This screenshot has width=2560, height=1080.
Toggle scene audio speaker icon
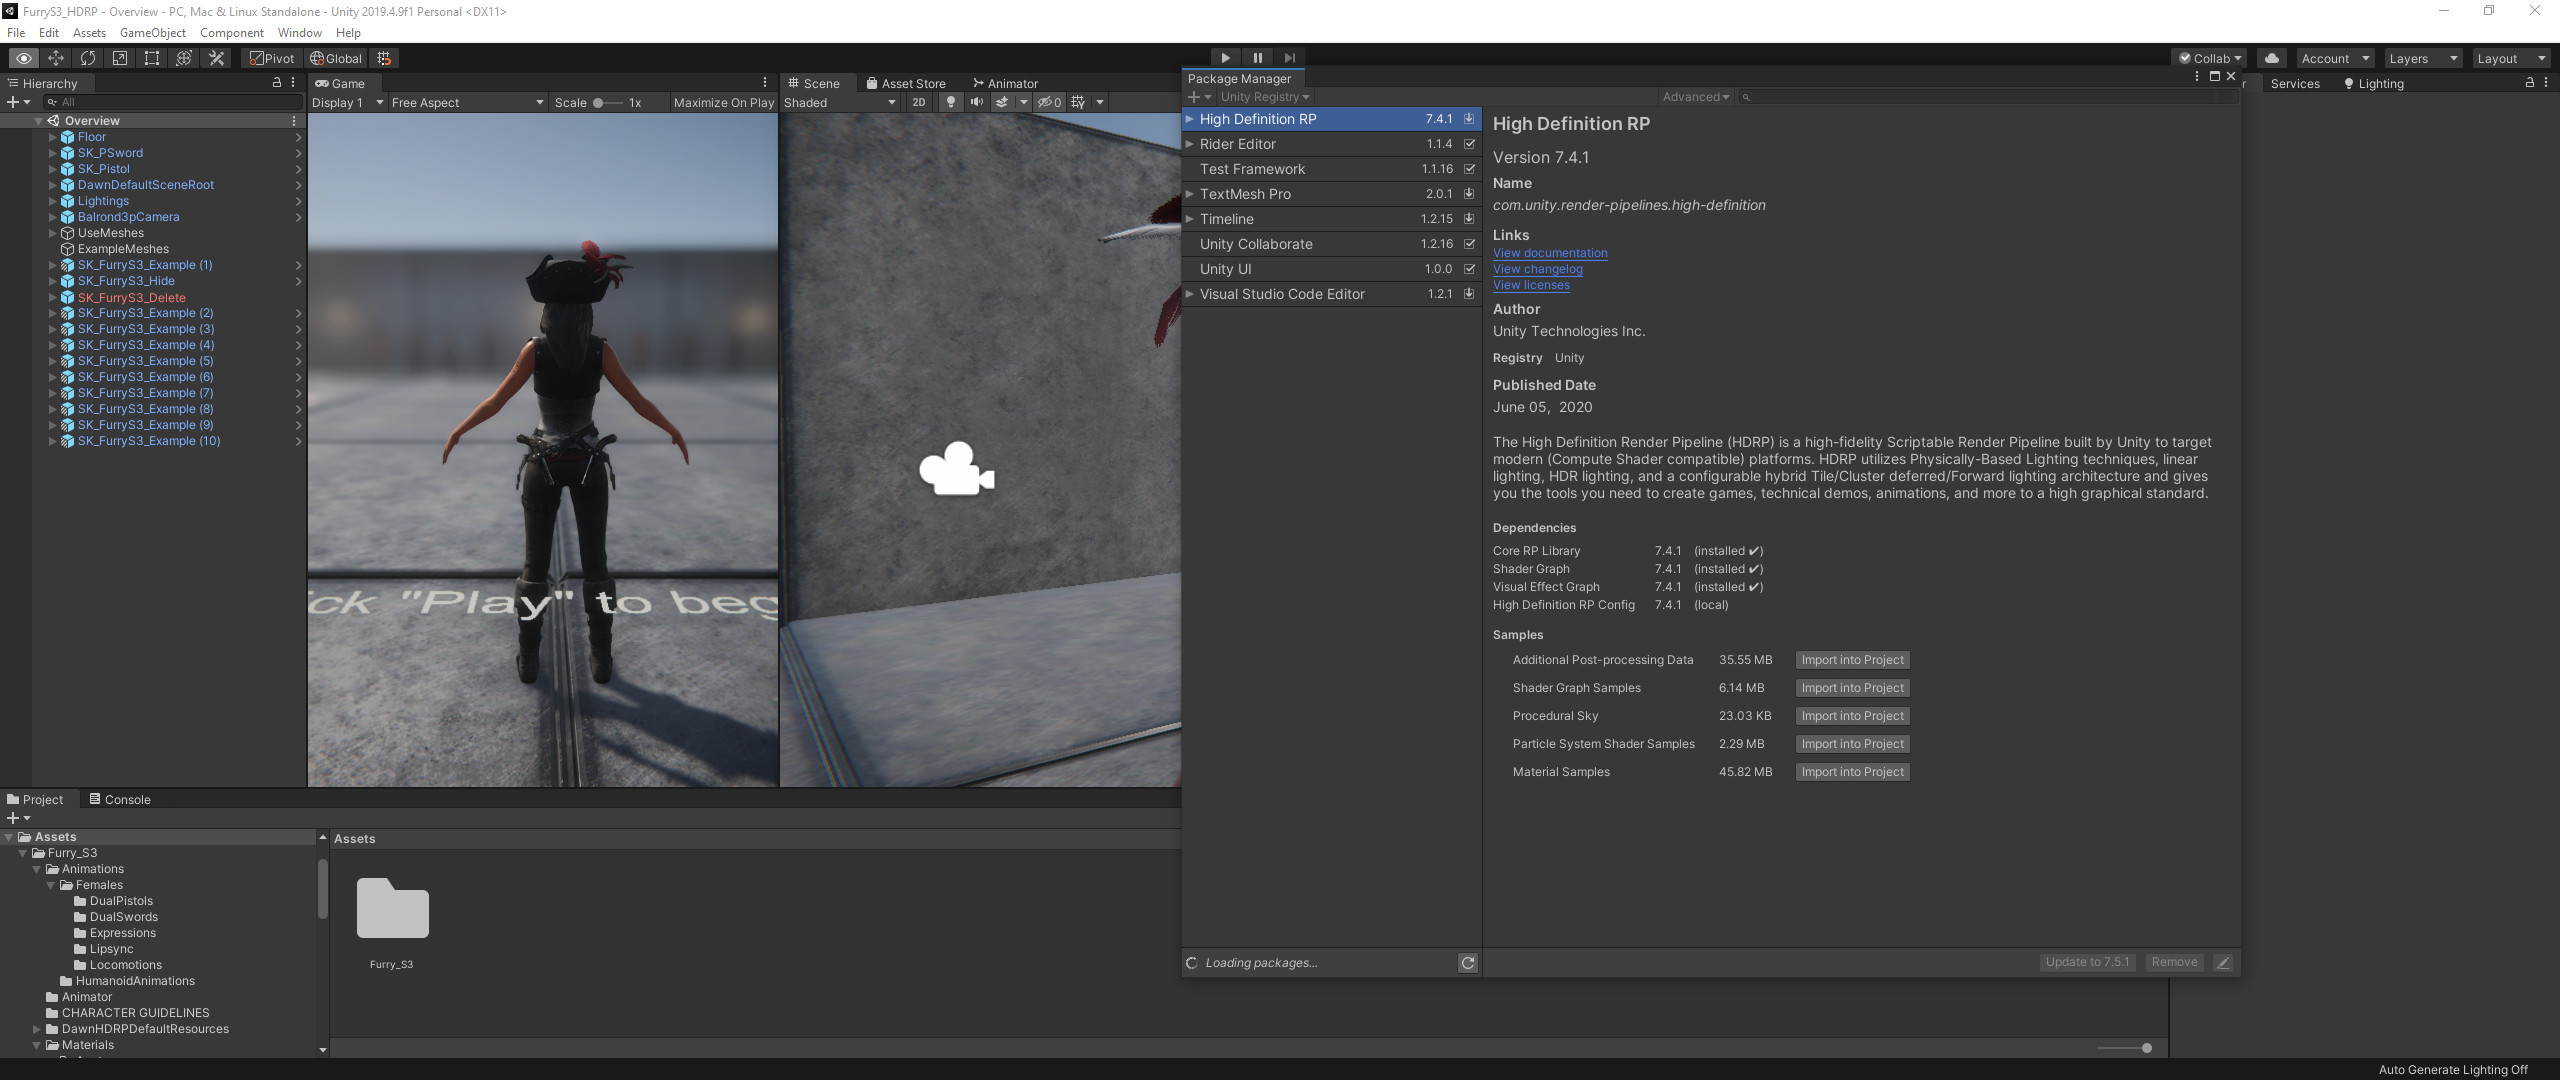976,102
